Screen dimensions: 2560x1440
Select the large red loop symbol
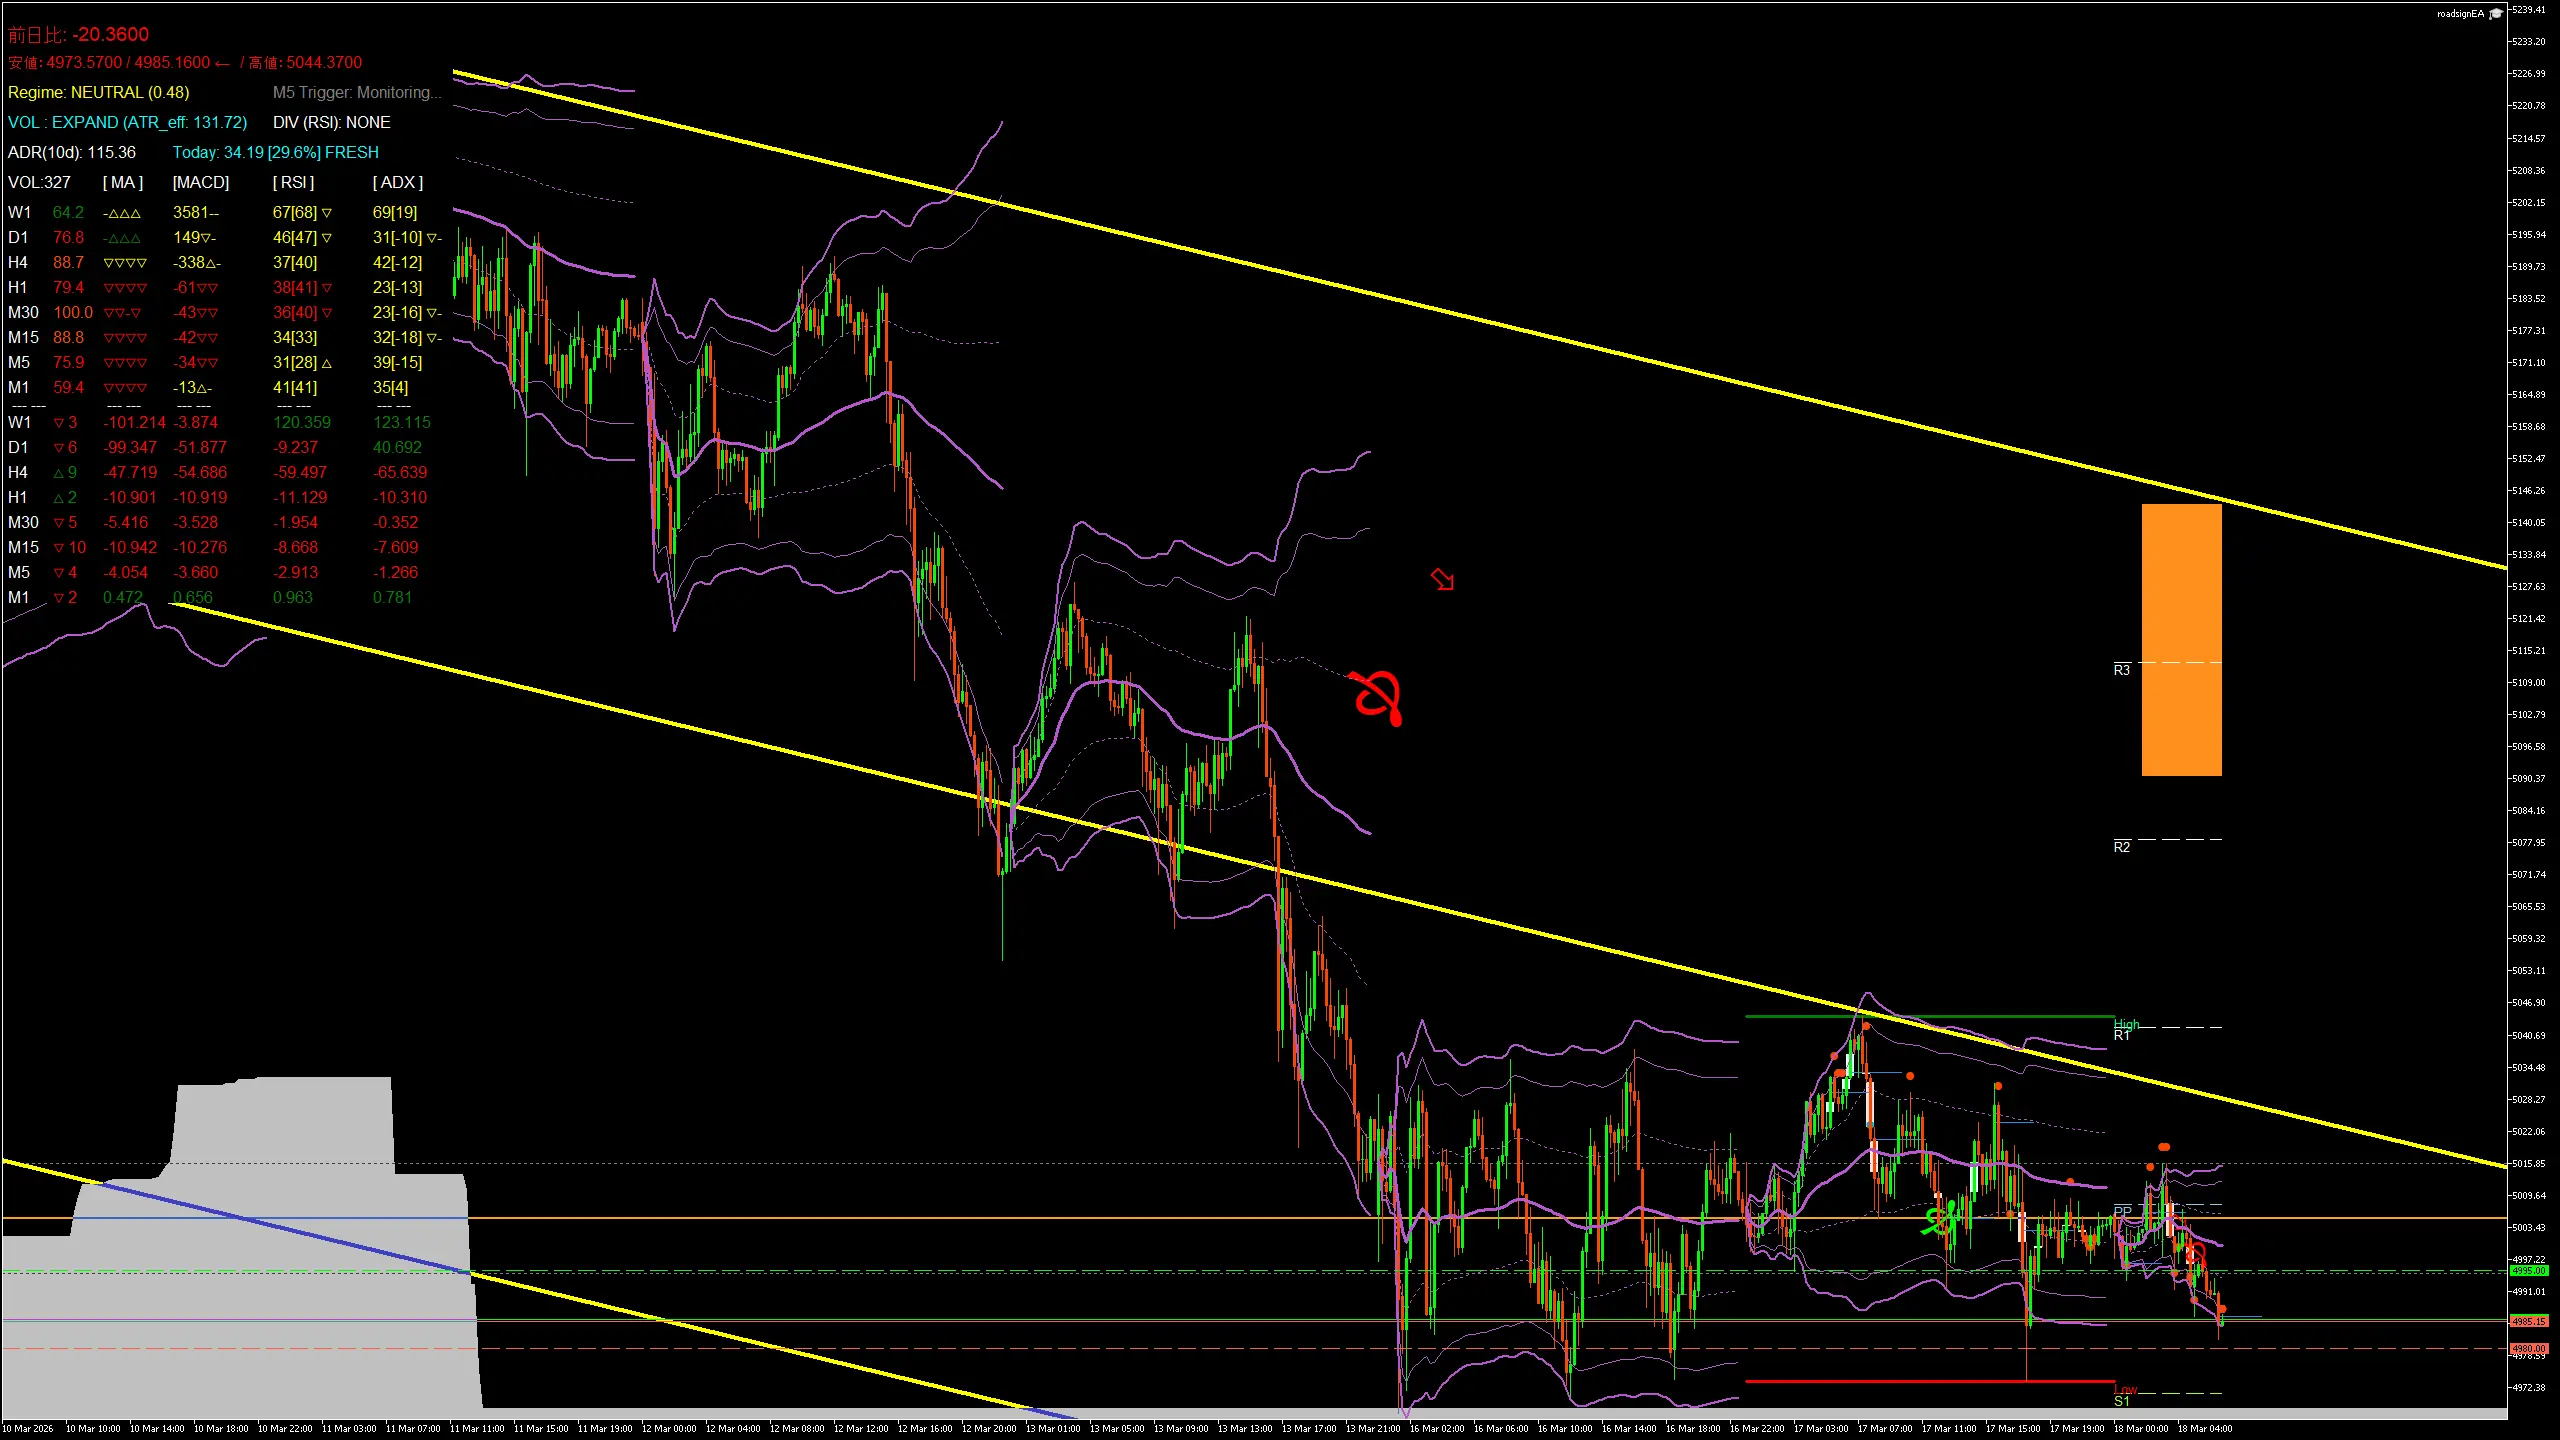coord(1377,696)
